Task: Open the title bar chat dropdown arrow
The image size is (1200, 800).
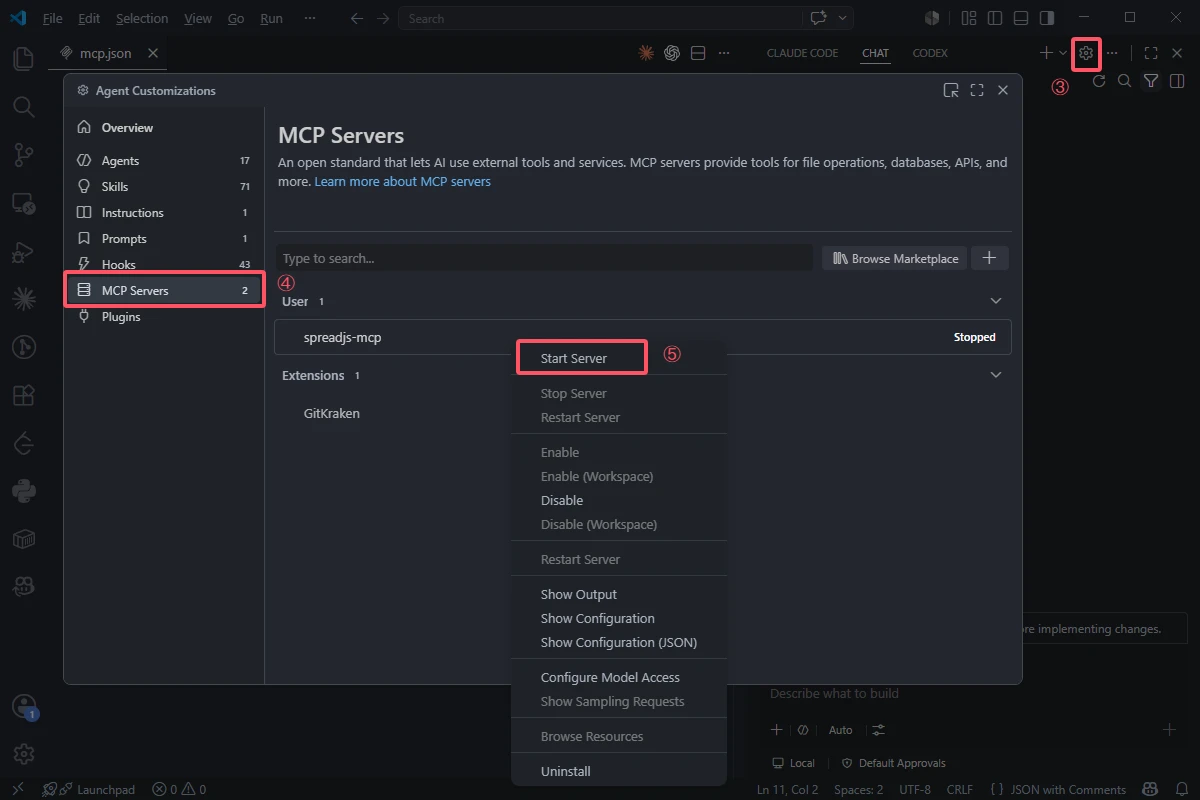Action: pyautogui.click(x=843, y=18)
